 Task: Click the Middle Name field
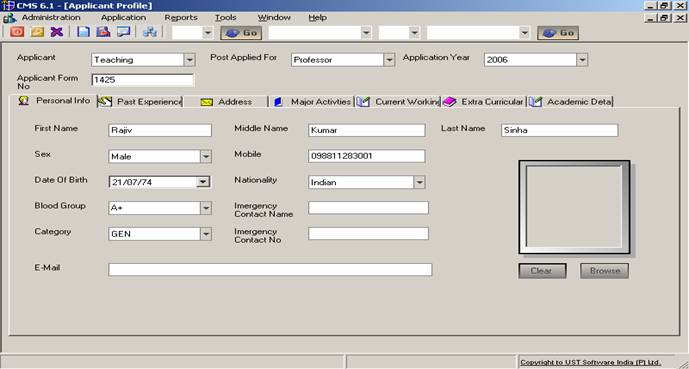click(x=366, y=130)
